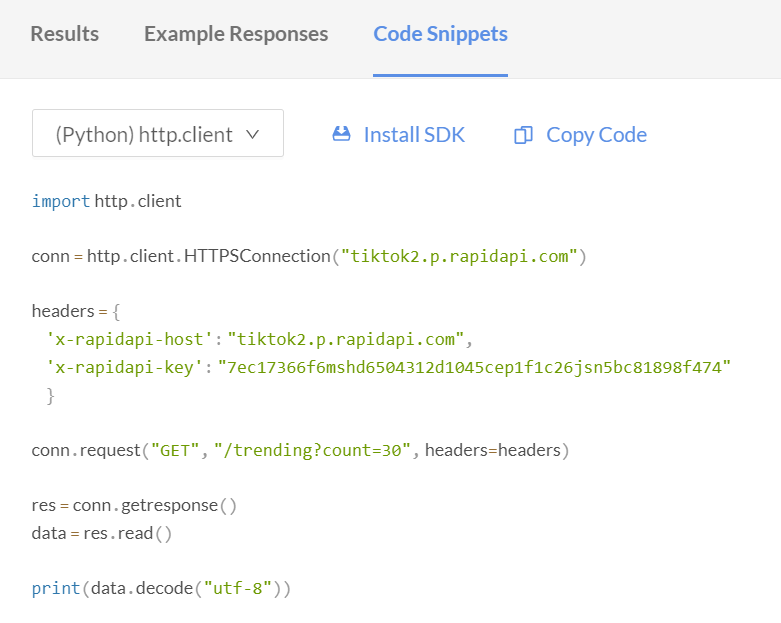Viewport: 781px width, 623px height.
Task: Open the (Python) http.client language dropdown
Action: (x=158, y=133)
